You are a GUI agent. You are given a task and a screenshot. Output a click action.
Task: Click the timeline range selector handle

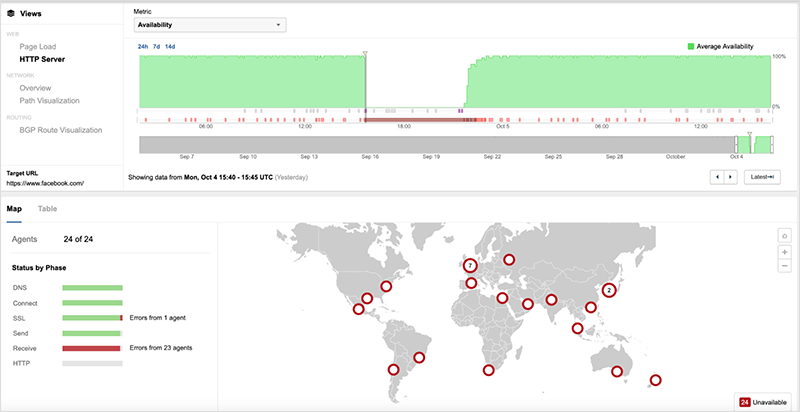tap(749, 145)
